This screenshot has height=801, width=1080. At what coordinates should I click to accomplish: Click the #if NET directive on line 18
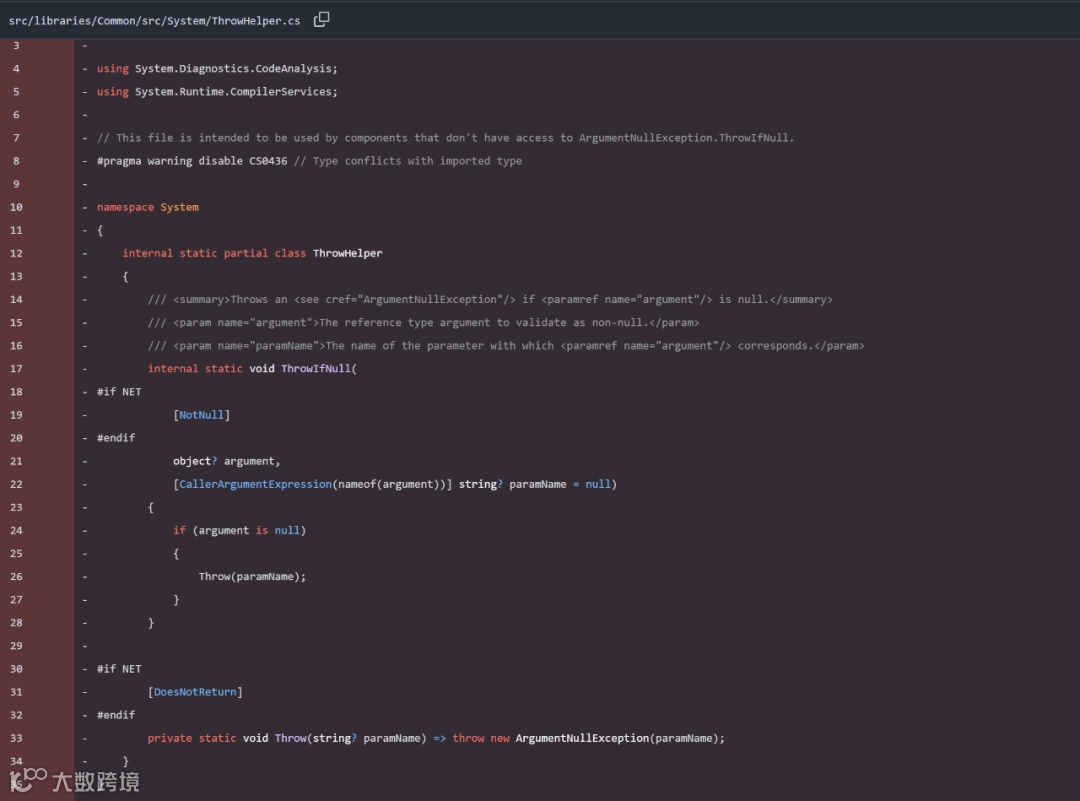tap(119, 392)
